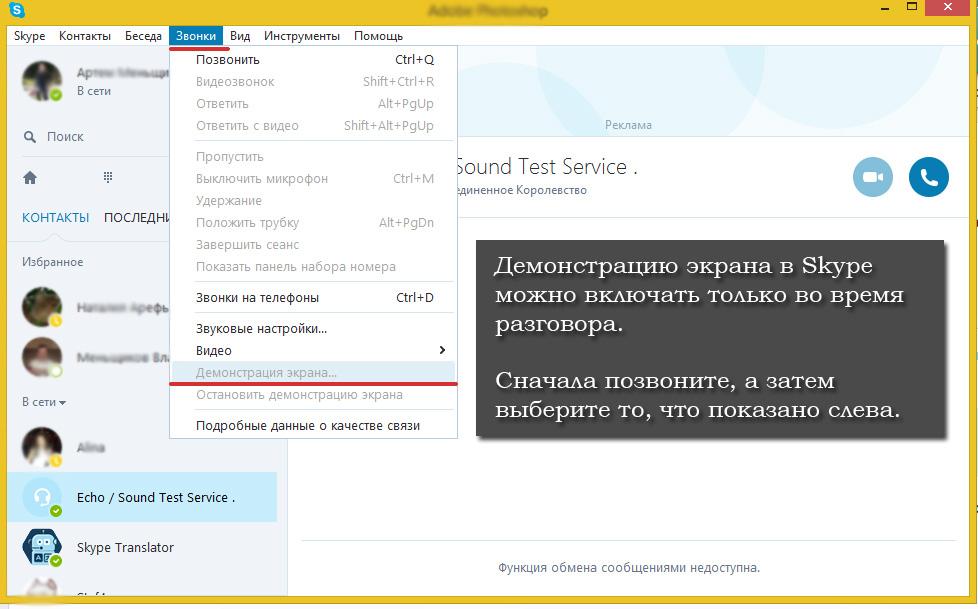Open Подробные данные о качестве связи

point(314,426)
